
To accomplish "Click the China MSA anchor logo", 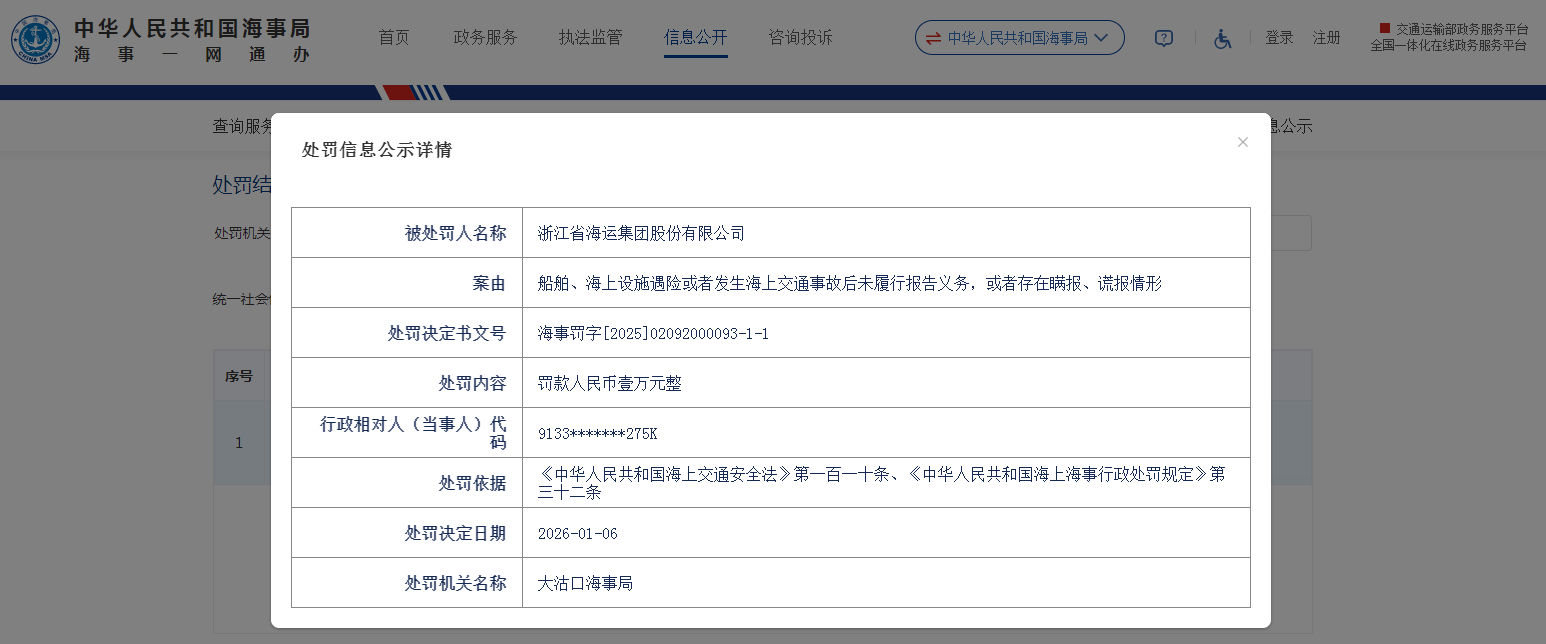I will 35,39.
